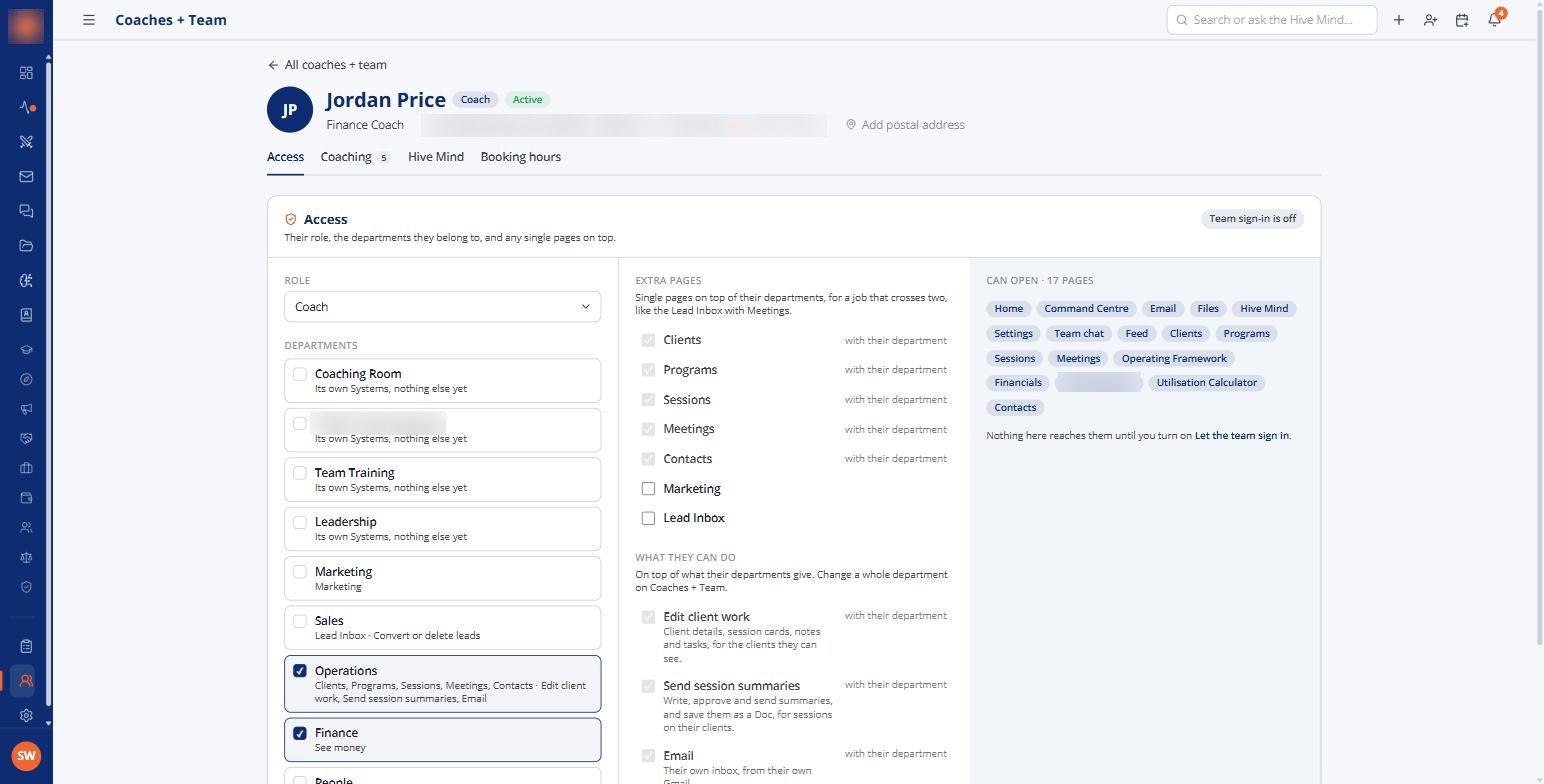The height and width of the screenshot is (784, 1544).
Task: Go back to All coaches + team
Action: (327, 65)
